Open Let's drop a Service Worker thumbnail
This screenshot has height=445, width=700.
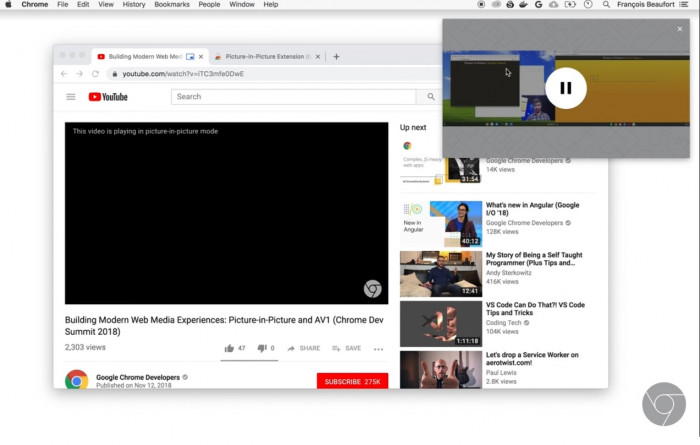[441, 370]
